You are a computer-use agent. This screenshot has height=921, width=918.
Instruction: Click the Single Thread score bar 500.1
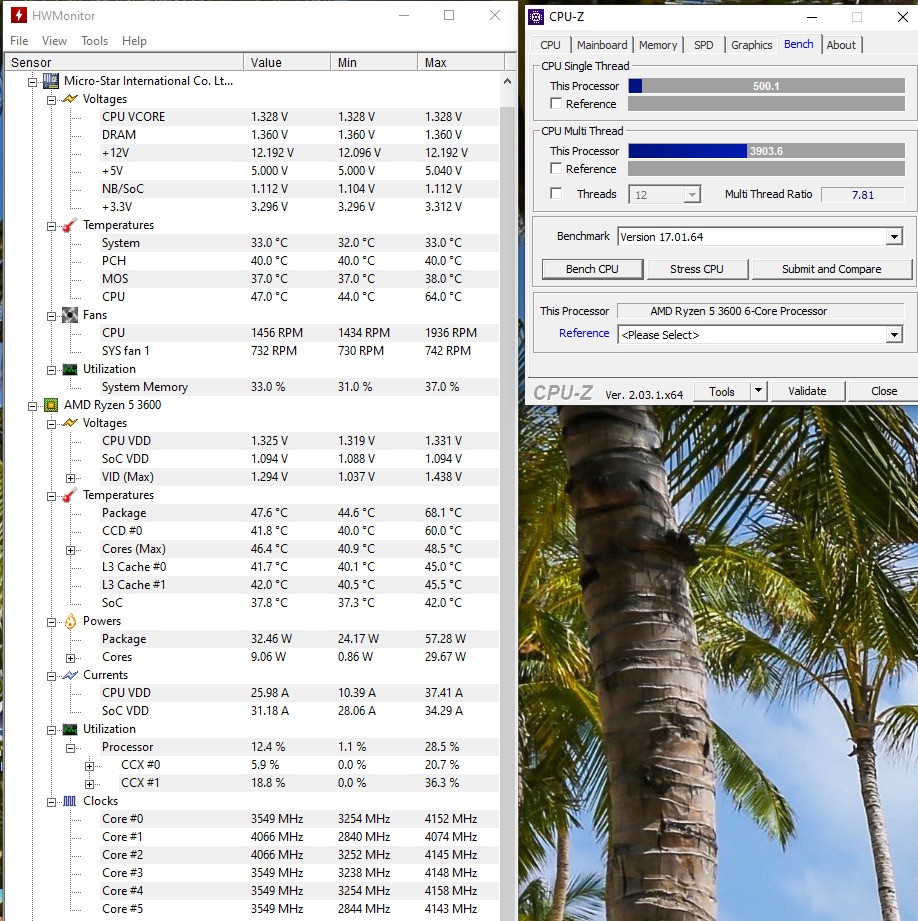pos(766,86)
